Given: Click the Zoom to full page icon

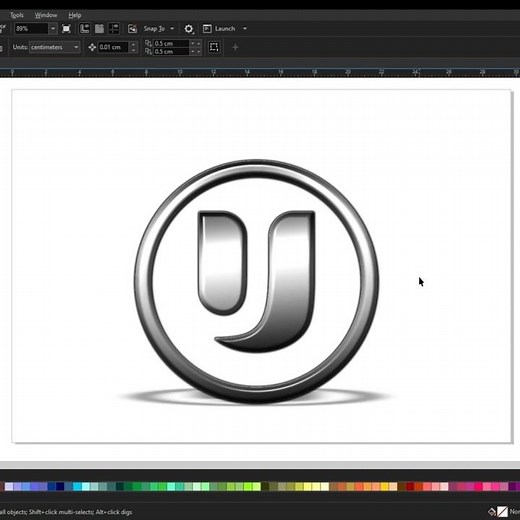Looking at the screenshot, I should (x=66, y=29).
